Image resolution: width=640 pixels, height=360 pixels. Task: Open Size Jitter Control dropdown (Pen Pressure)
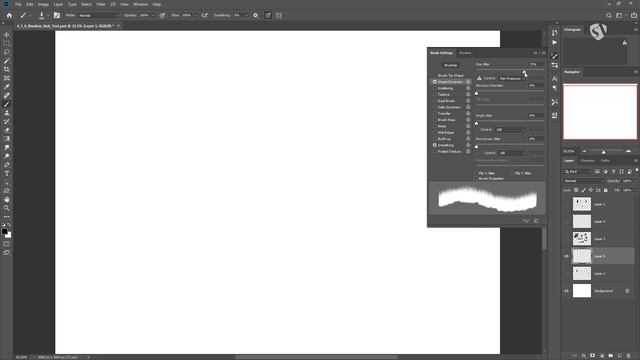(x=512, y=78)
